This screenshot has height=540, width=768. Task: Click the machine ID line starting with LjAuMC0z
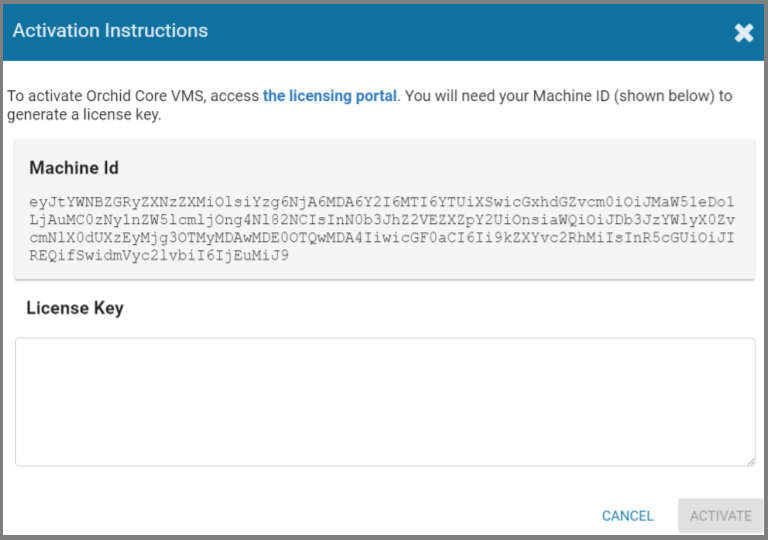click(383, 219)
